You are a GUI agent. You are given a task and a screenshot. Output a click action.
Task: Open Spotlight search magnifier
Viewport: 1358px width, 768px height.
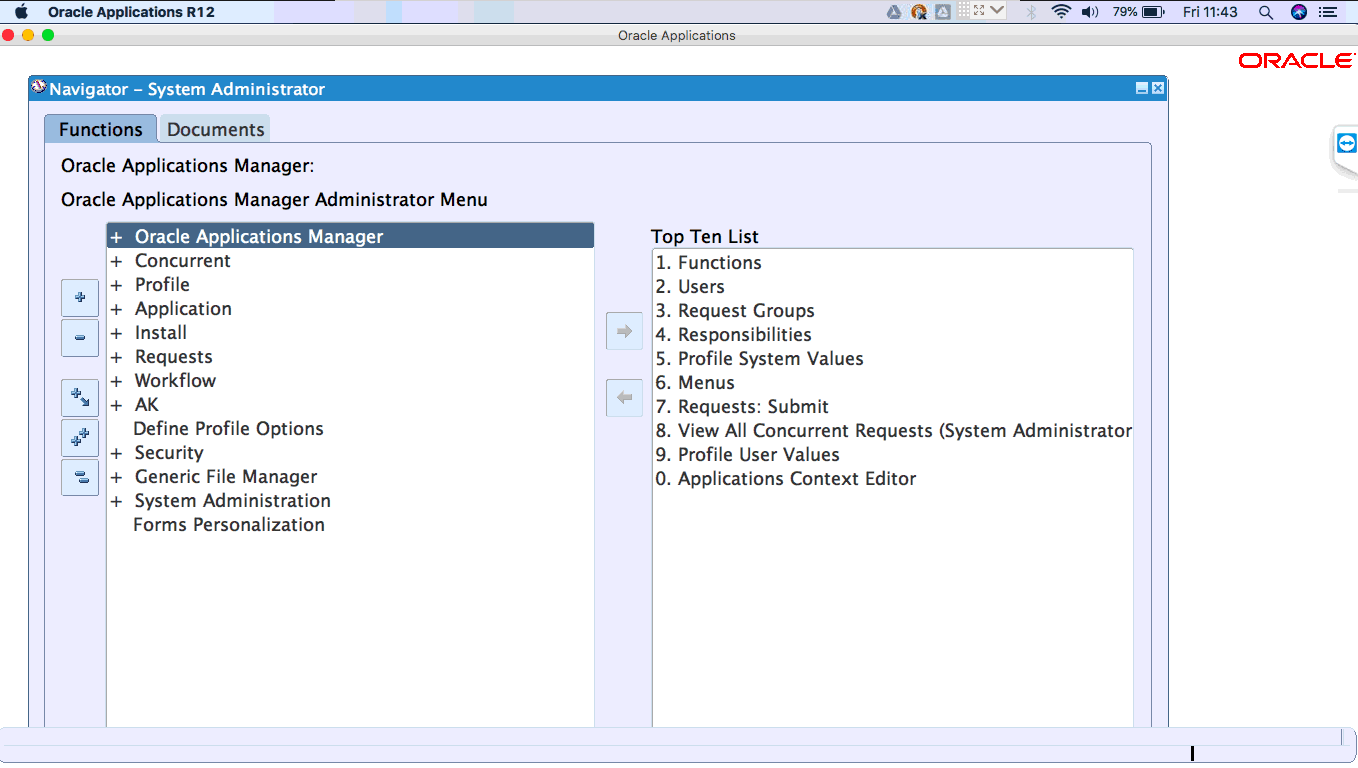[1266, 12]
